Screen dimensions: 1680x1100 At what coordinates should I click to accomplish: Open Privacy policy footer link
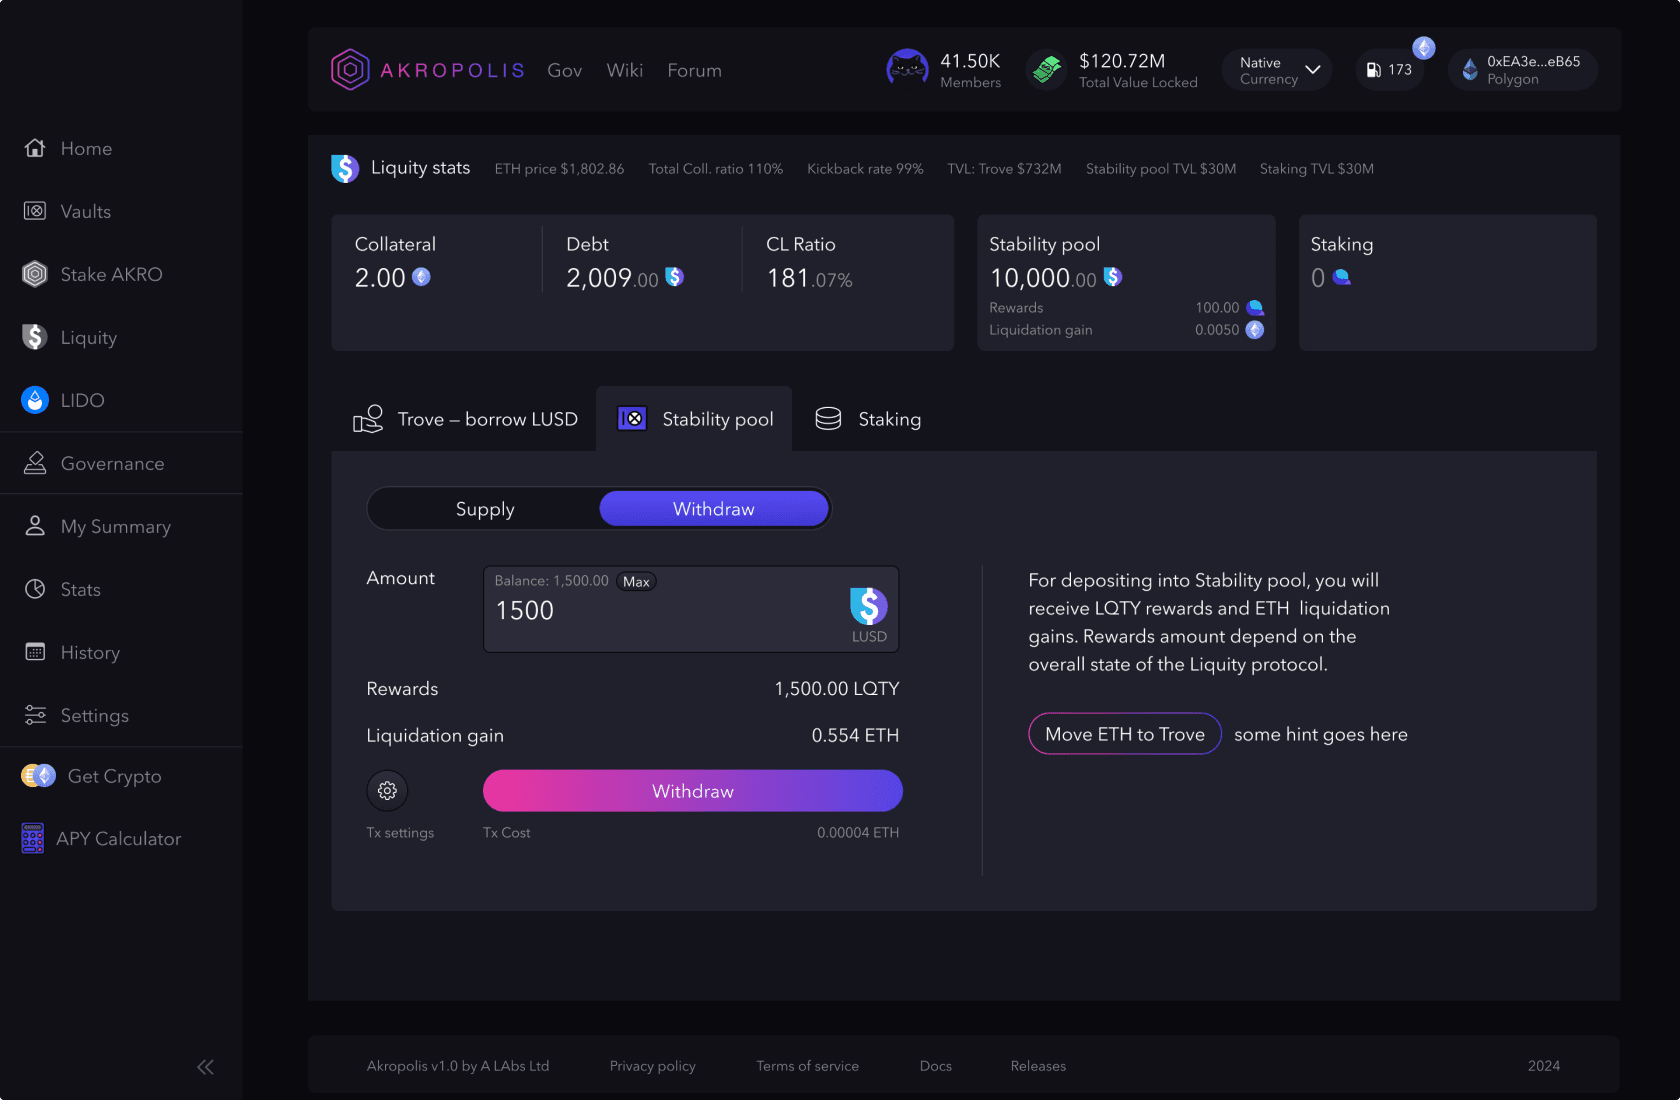pos(653,1066)
